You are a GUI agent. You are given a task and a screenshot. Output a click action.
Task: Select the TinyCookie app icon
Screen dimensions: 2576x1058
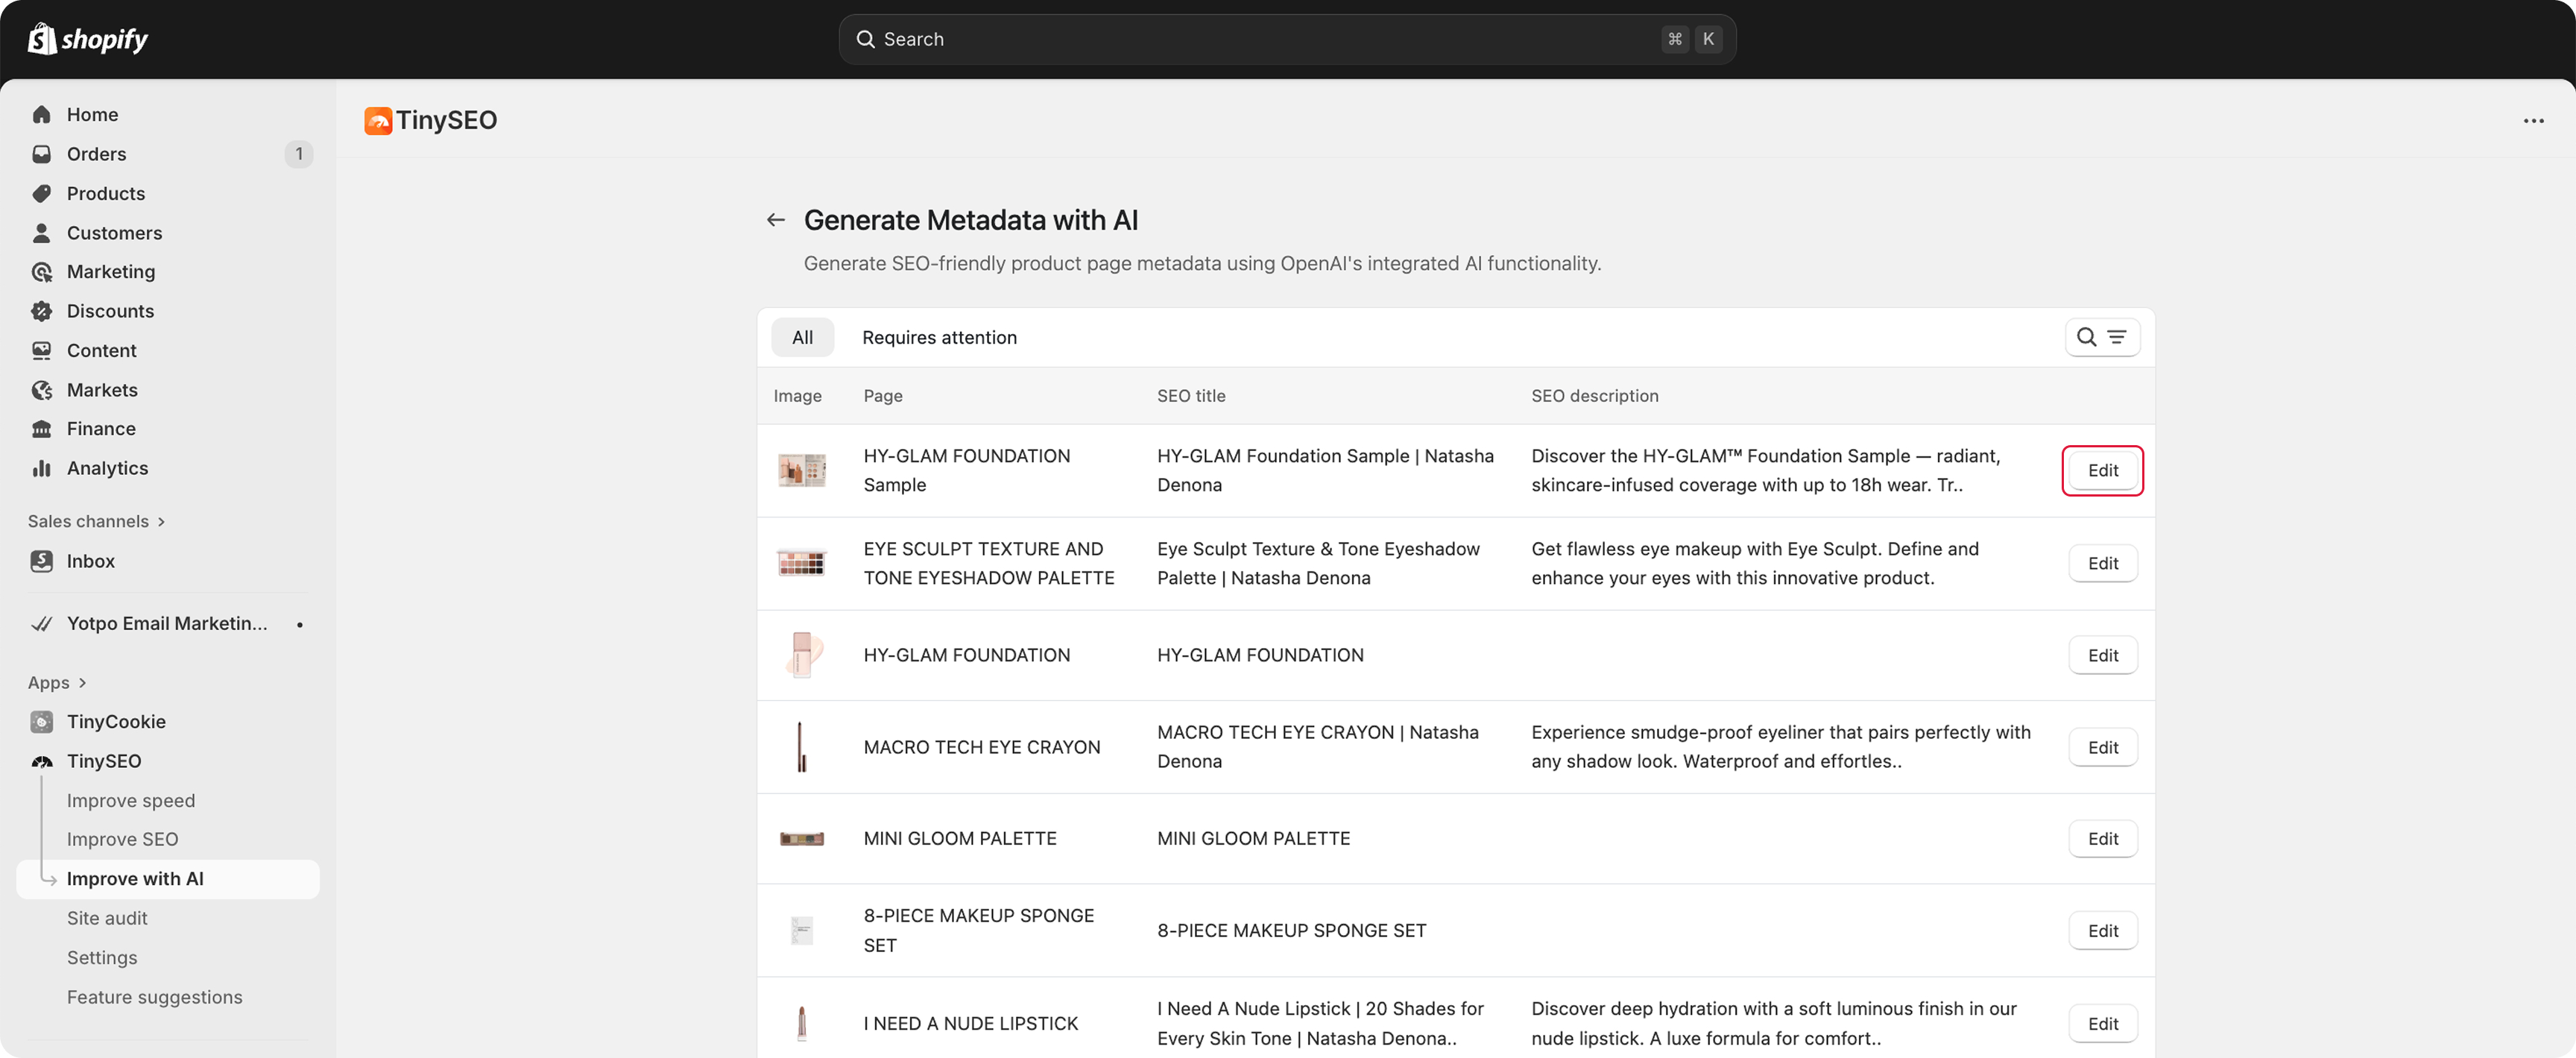click(x=41, y=721)
